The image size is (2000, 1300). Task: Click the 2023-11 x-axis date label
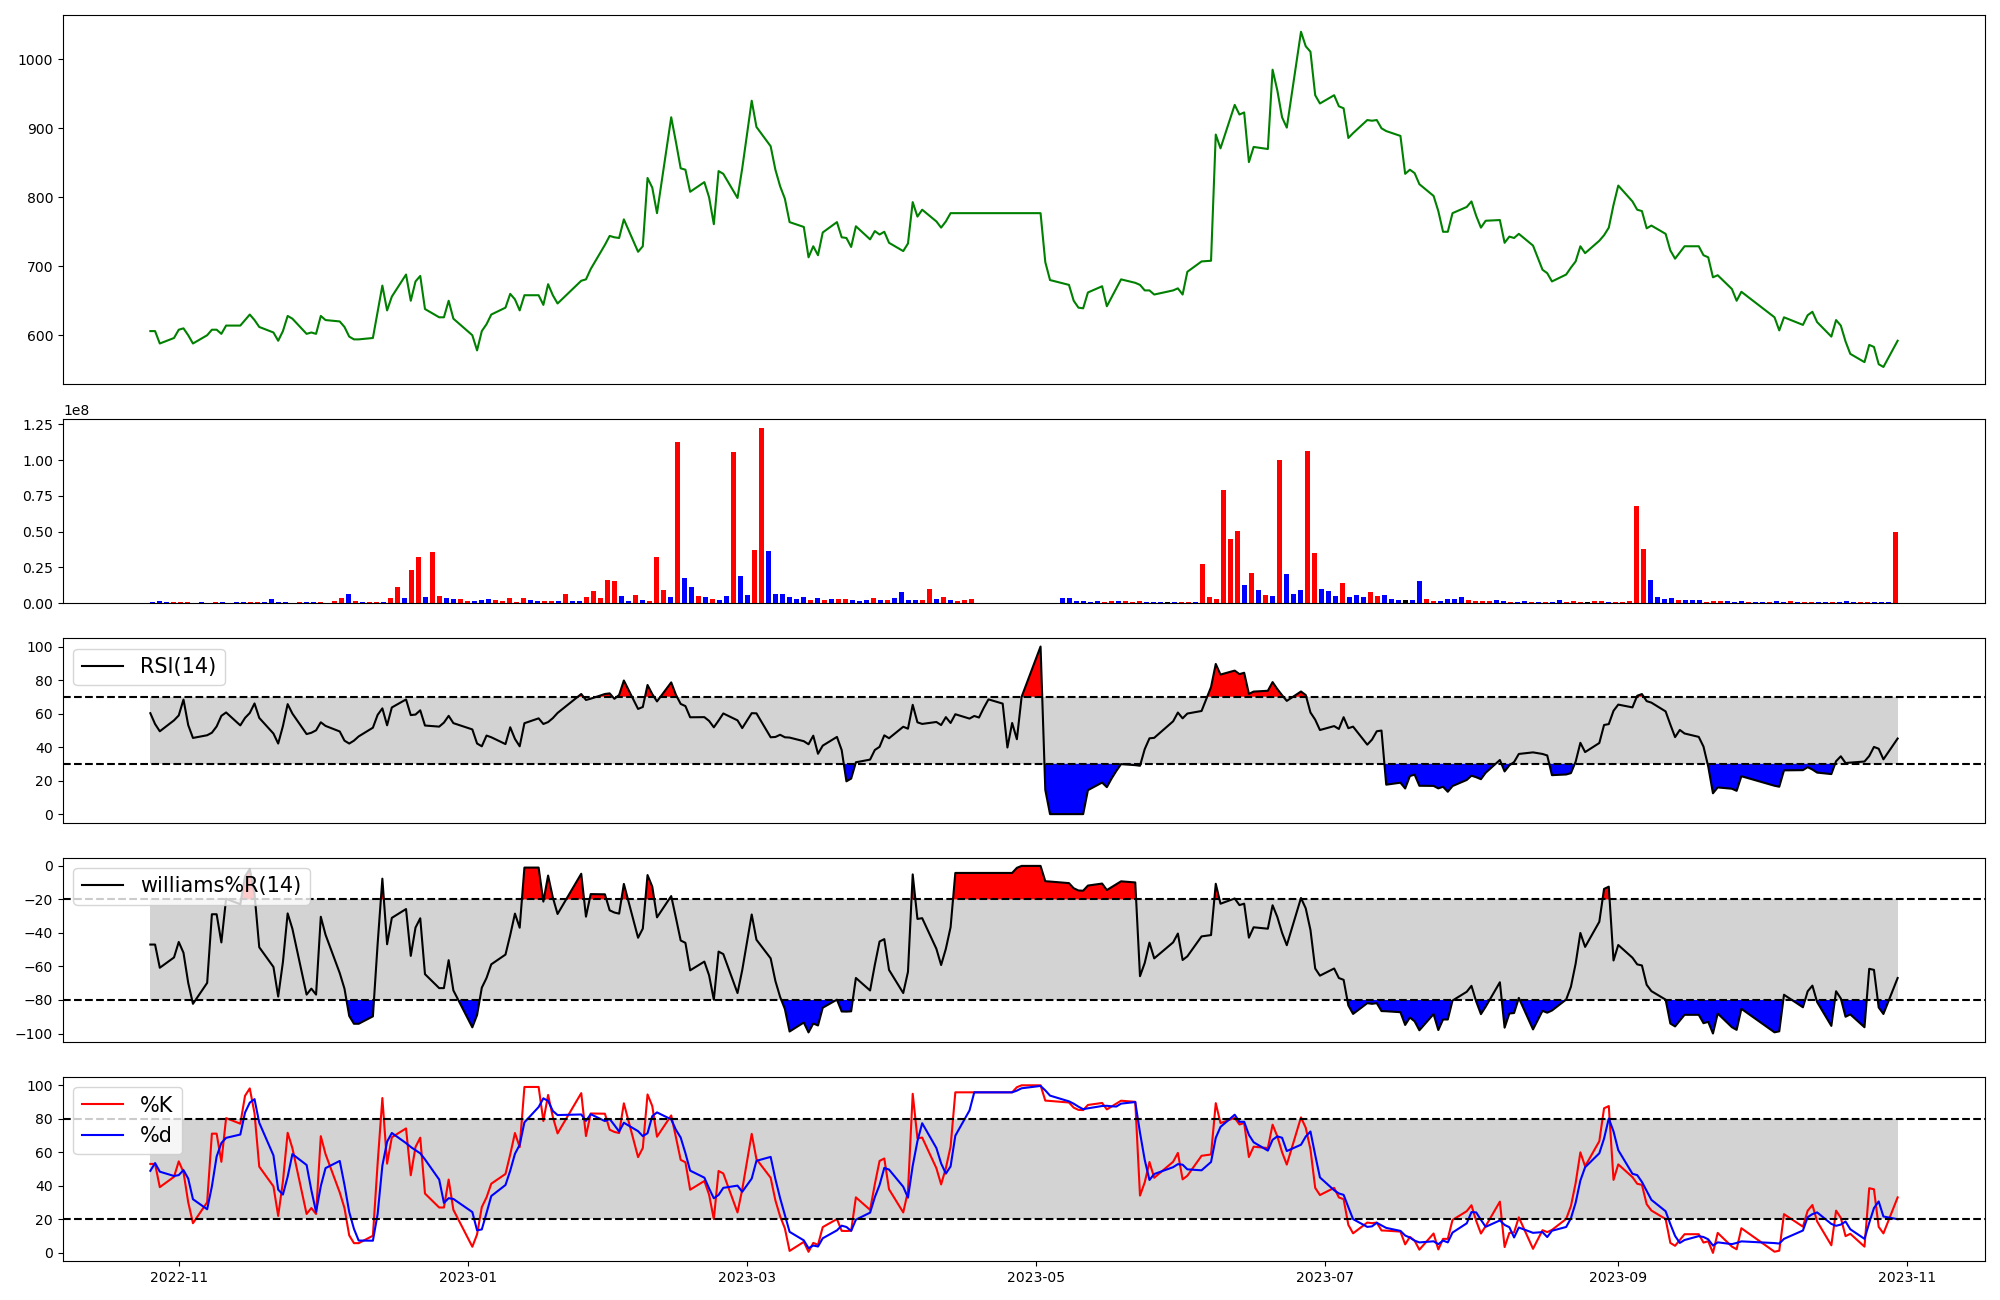[x=1907, y=1276]
